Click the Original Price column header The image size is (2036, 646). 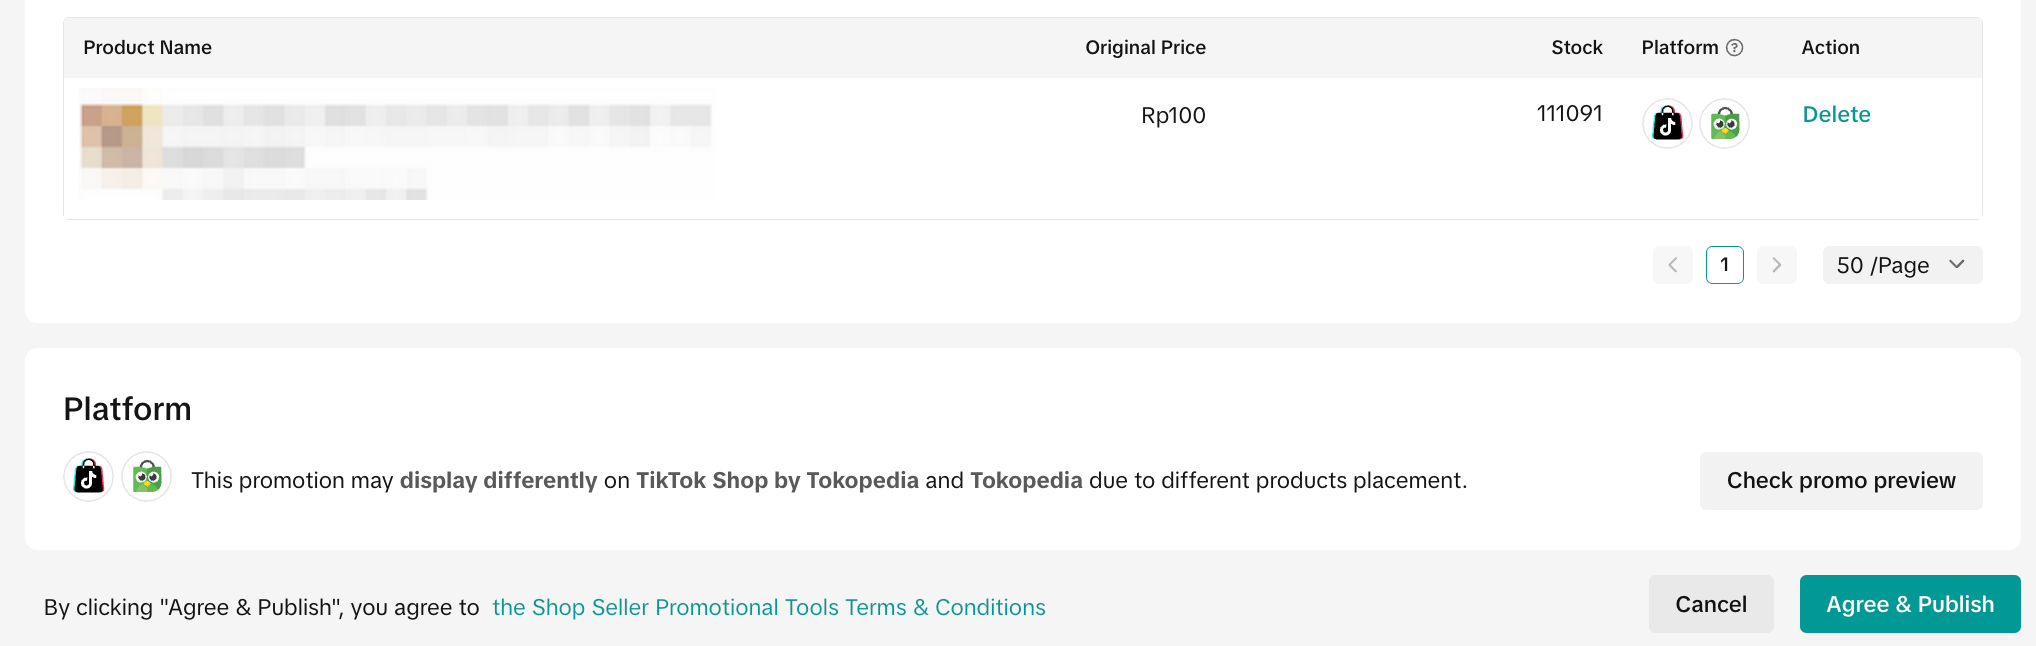click(x=1145, y=48)
